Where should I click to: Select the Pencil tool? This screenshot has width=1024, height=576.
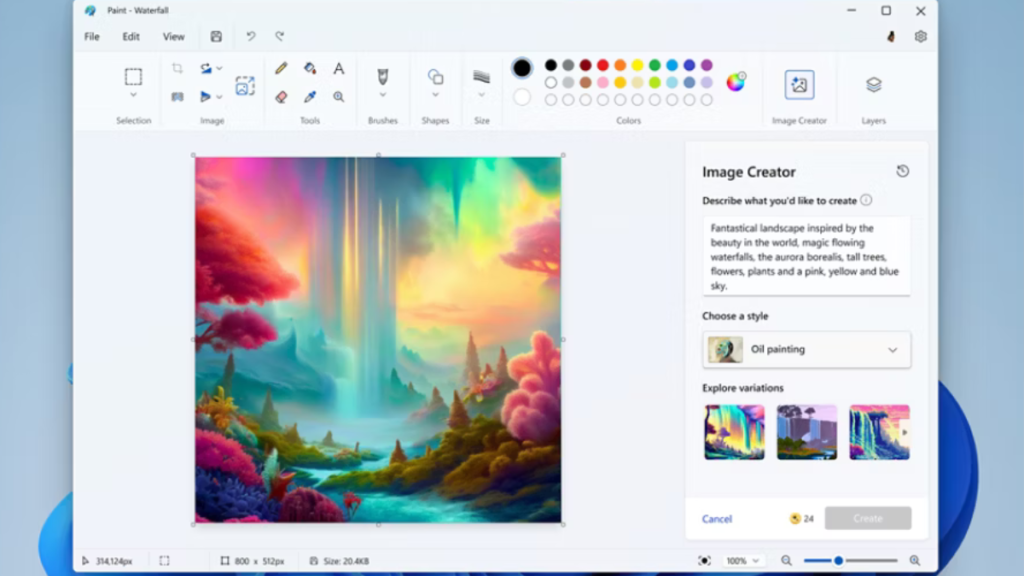click(281, 69)
